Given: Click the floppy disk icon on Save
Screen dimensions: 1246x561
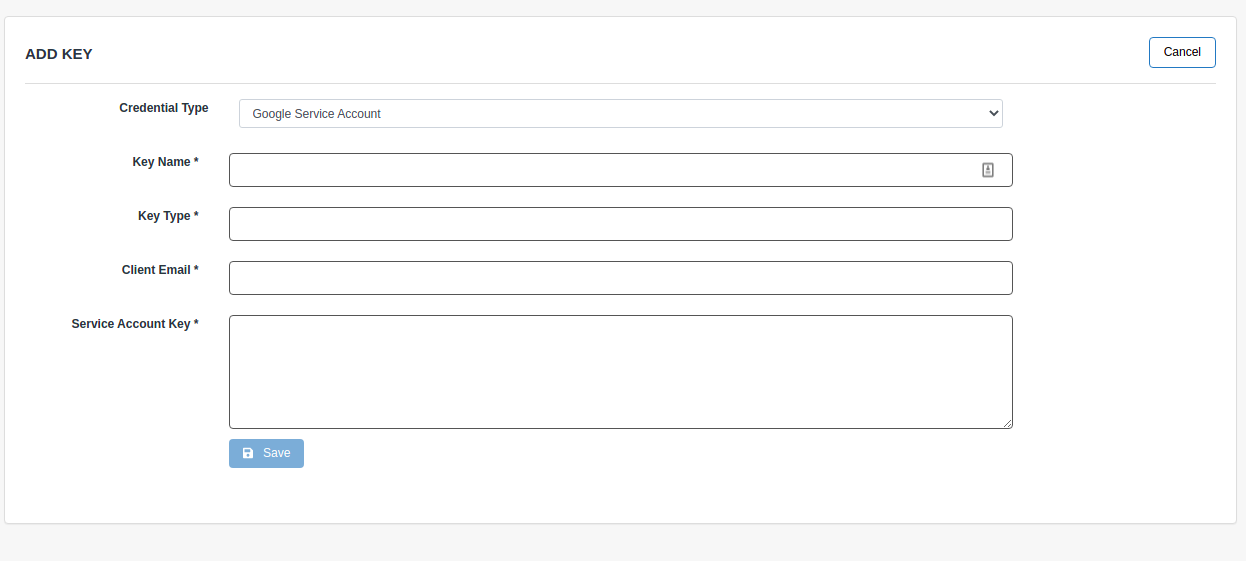Looking at the screenshot, I should point(248,453).
